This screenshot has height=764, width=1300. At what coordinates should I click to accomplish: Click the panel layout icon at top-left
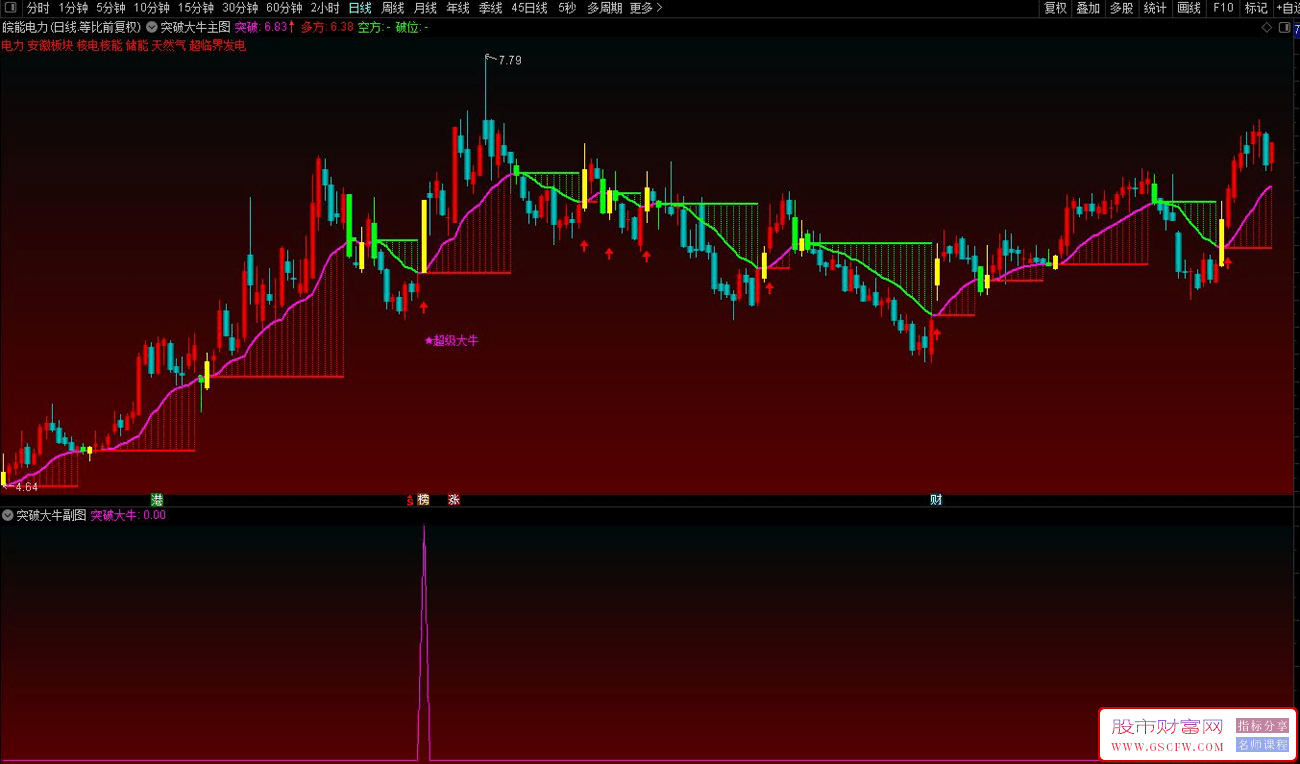click(x=11, y=8)
